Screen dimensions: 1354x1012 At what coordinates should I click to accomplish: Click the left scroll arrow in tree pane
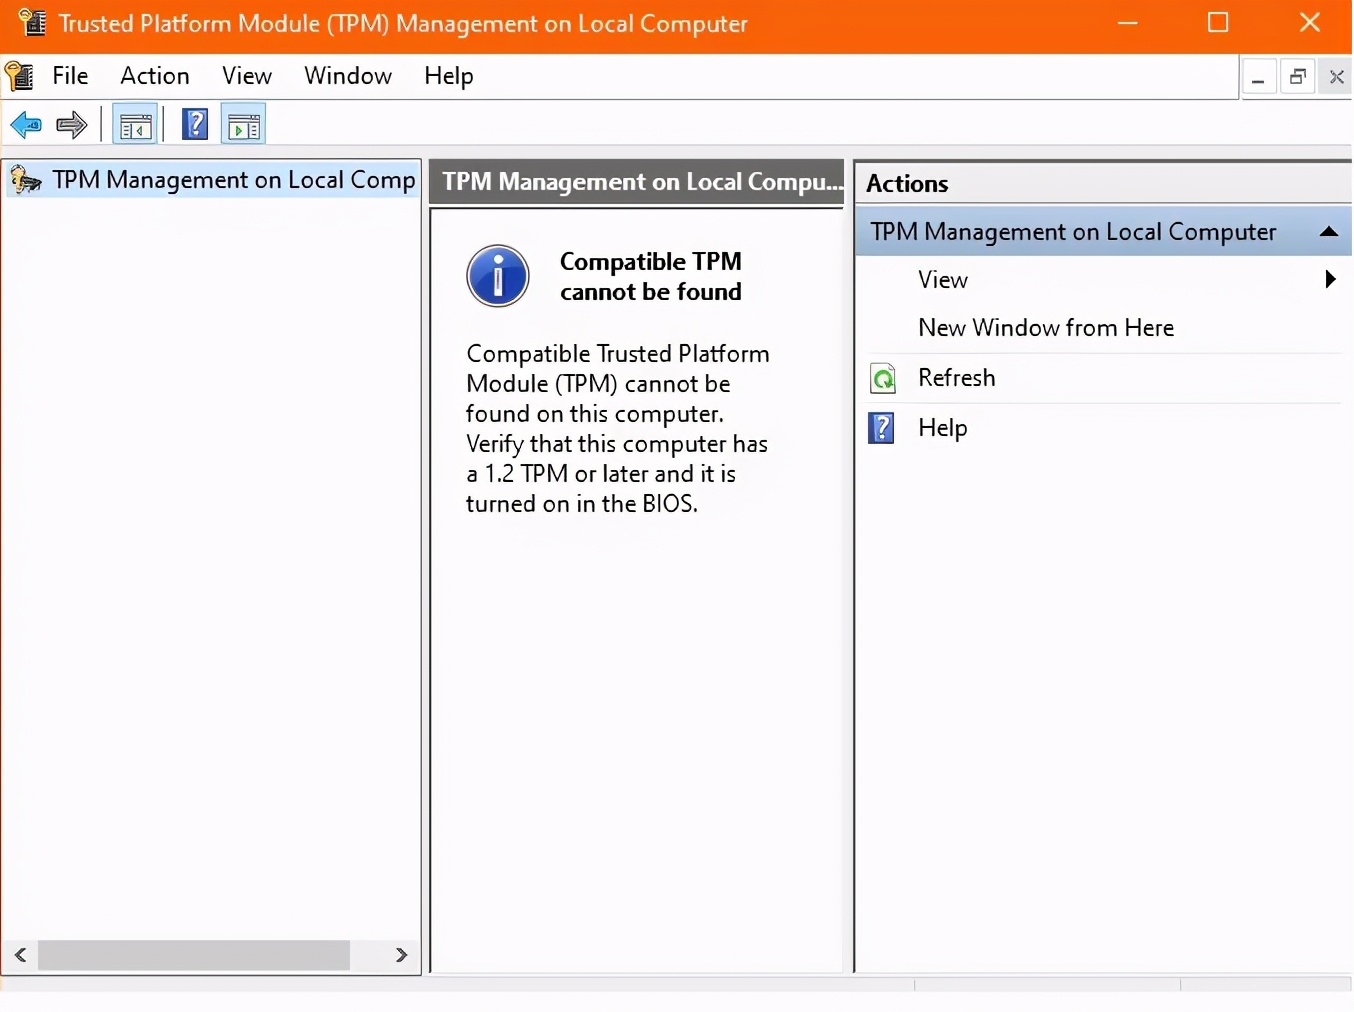21,955
